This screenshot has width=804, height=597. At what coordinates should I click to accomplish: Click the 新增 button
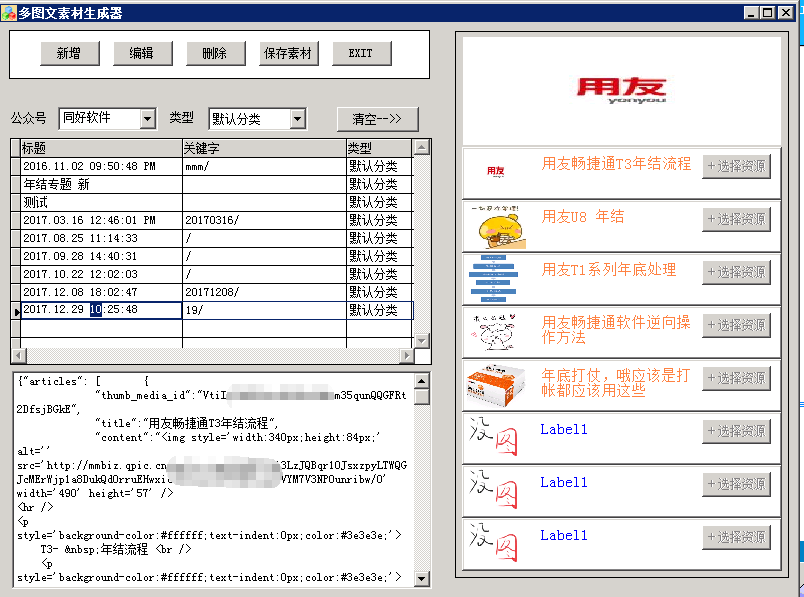(x=70, y=53)
